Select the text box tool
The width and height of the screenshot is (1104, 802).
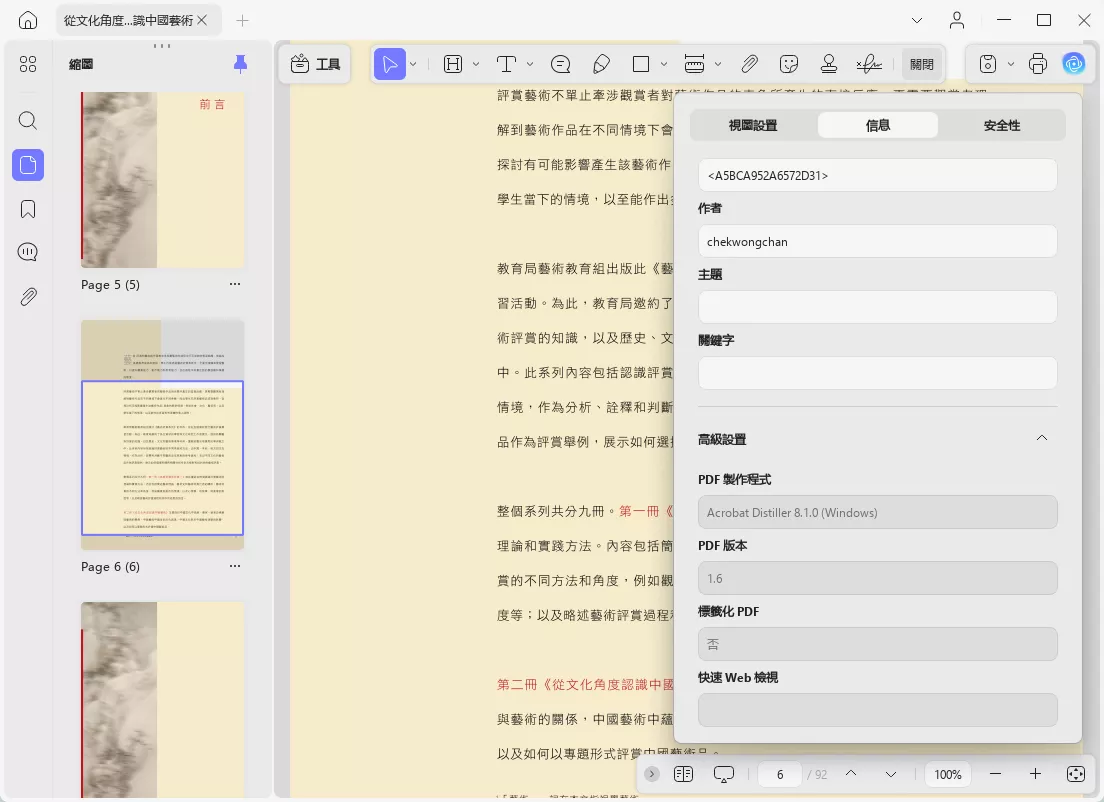pos(506,64)
